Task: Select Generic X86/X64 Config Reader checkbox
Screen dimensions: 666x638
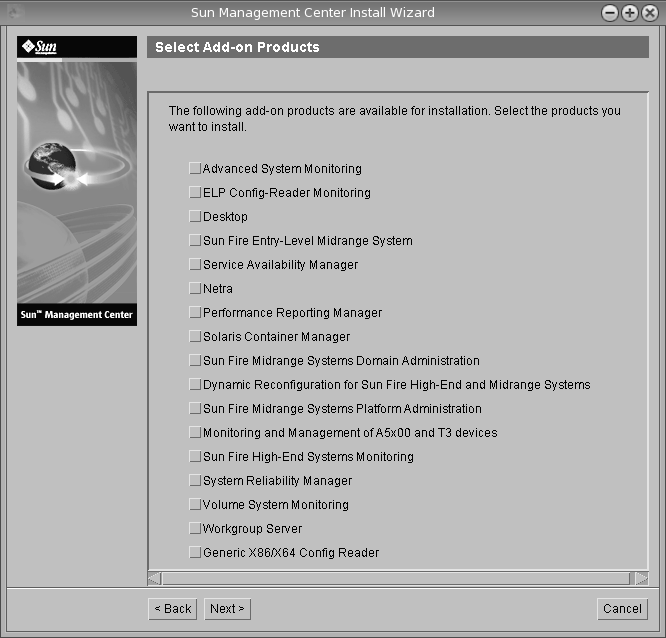Action: point(195,552)
